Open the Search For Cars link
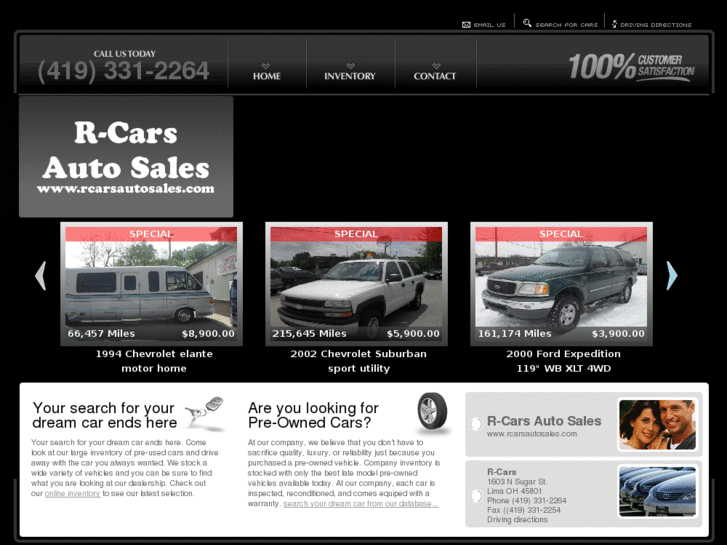 coord(567,25)
